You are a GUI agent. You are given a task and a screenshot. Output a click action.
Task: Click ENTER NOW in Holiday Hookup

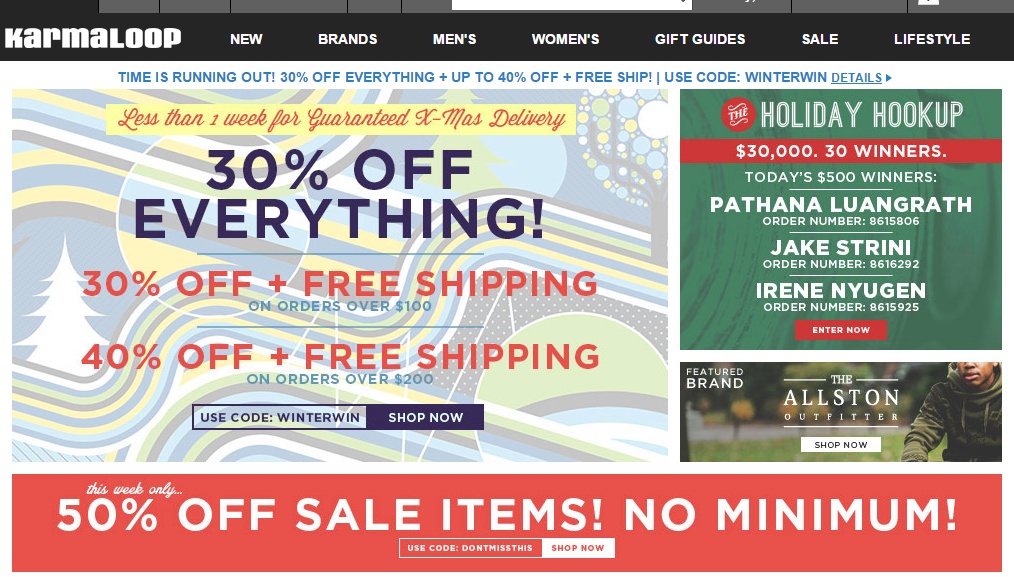click(841, 330)
